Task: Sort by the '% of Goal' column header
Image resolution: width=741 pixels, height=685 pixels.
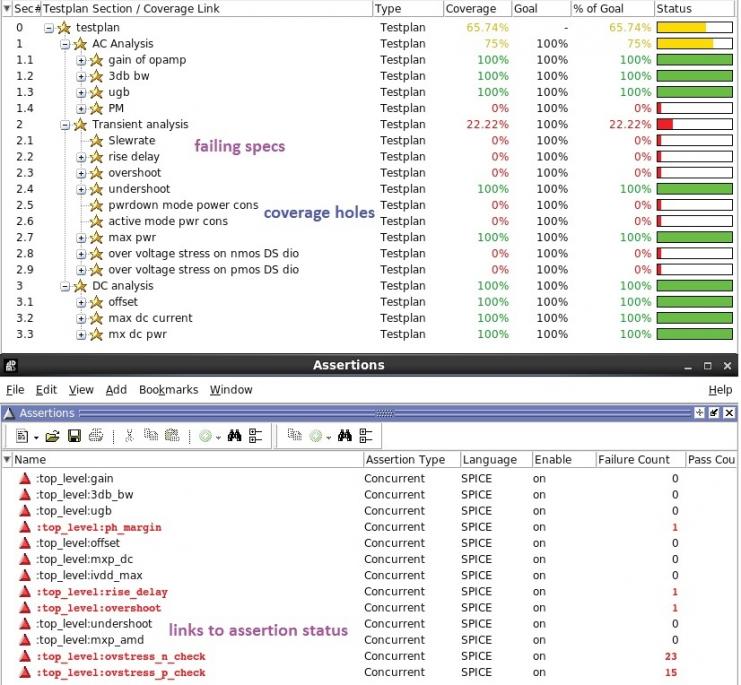Action: click(x=612, y=9)
